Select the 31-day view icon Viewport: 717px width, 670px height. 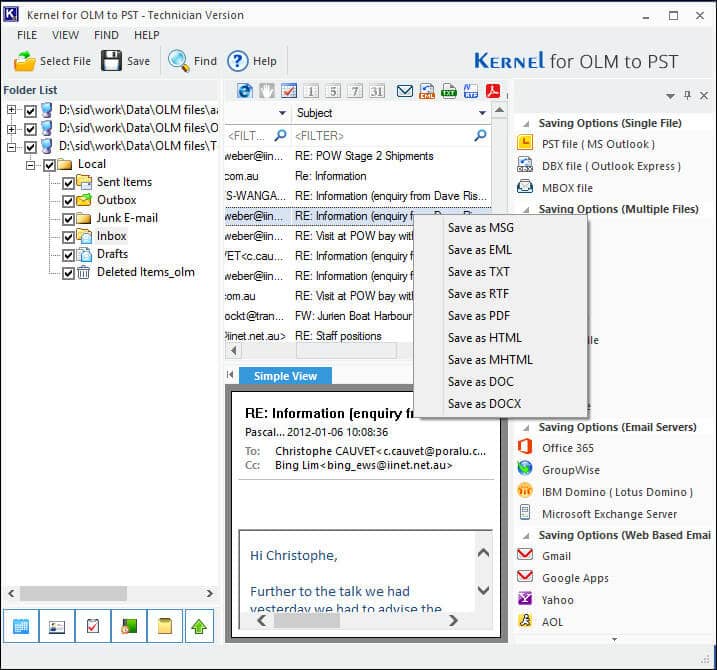[377, 91]
